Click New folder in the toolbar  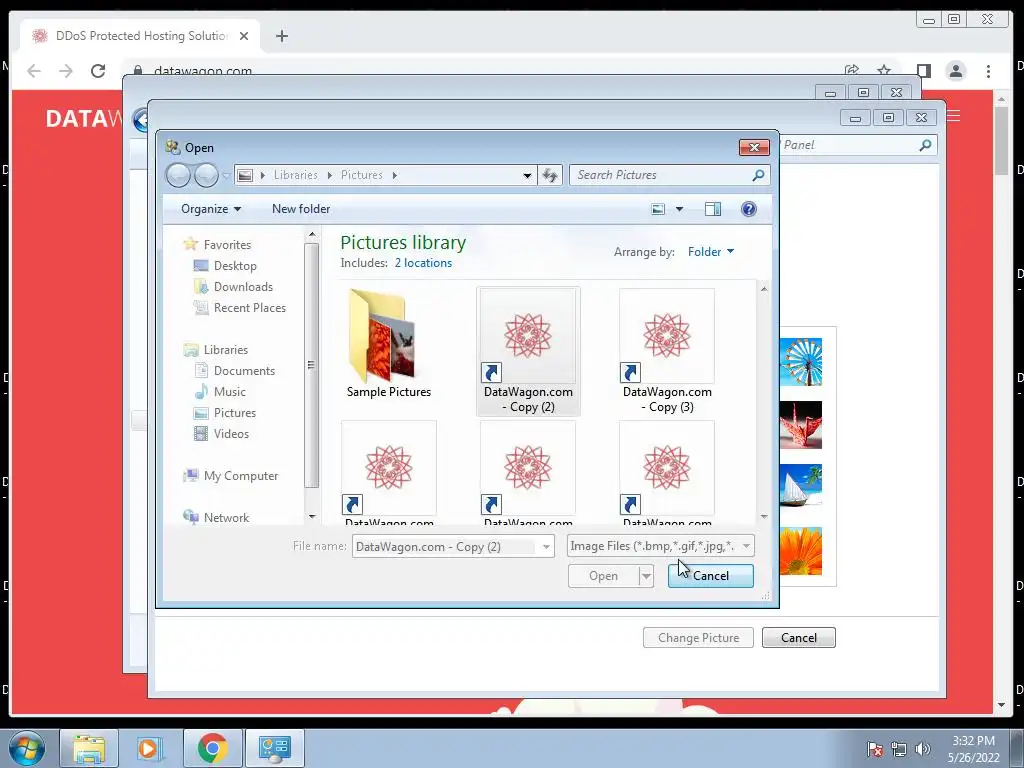(x=301, y=209)
